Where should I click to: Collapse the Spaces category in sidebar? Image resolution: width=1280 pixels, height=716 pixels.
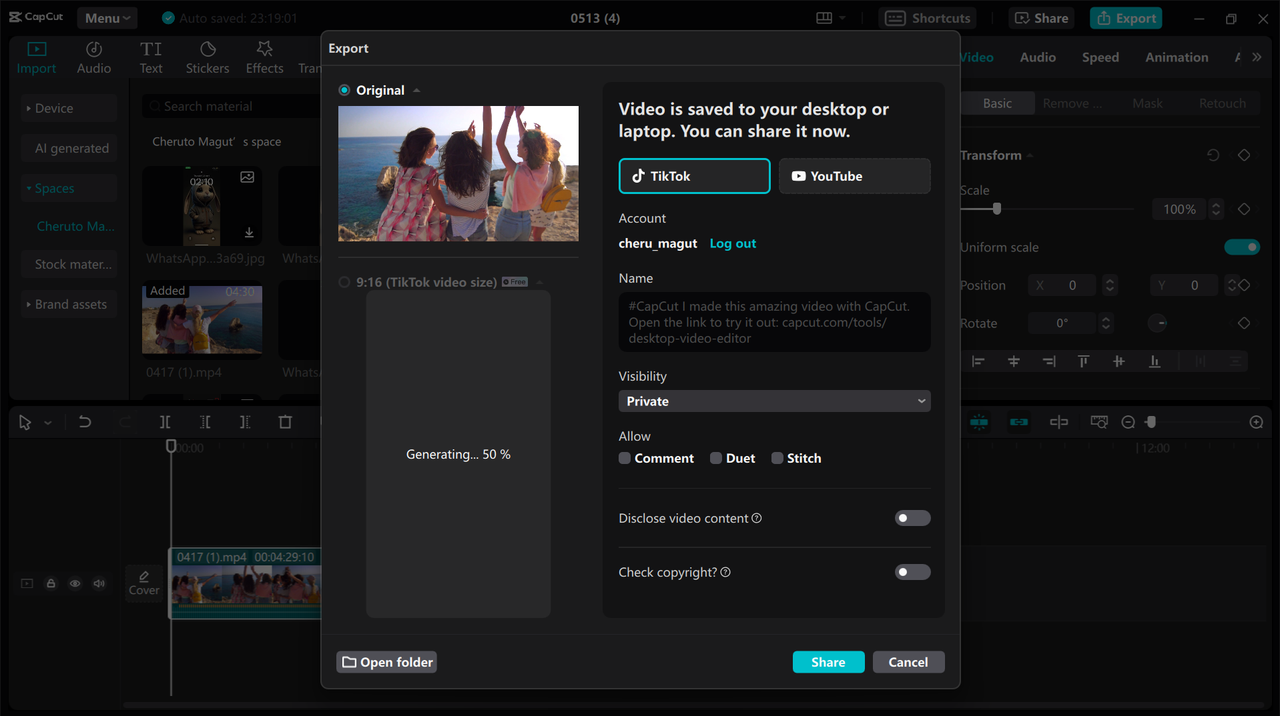click(x=69, y=188)
